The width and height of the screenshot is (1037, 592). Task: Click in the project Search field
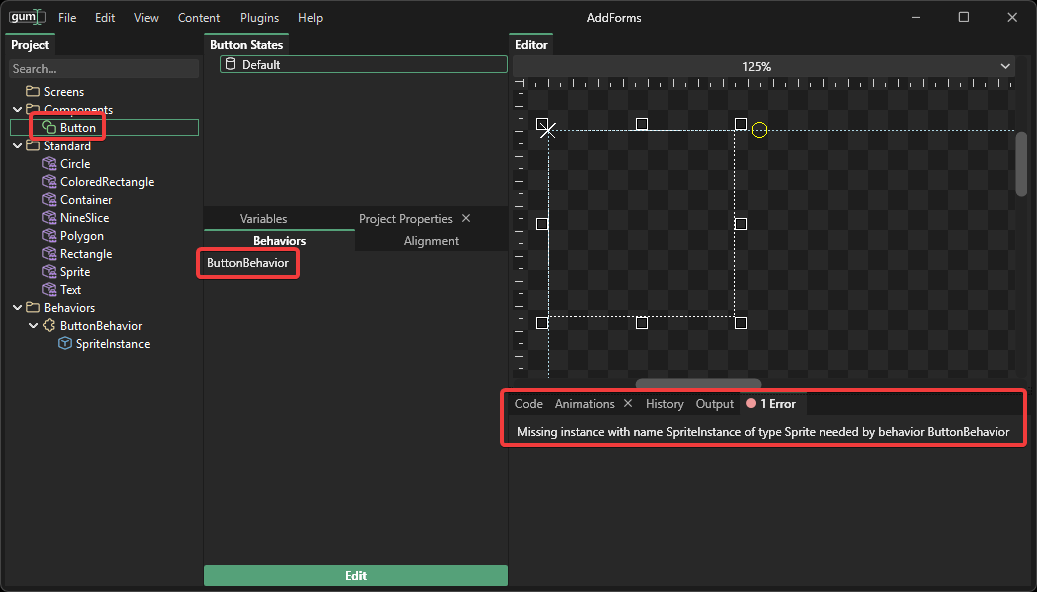tap(104, 69)
